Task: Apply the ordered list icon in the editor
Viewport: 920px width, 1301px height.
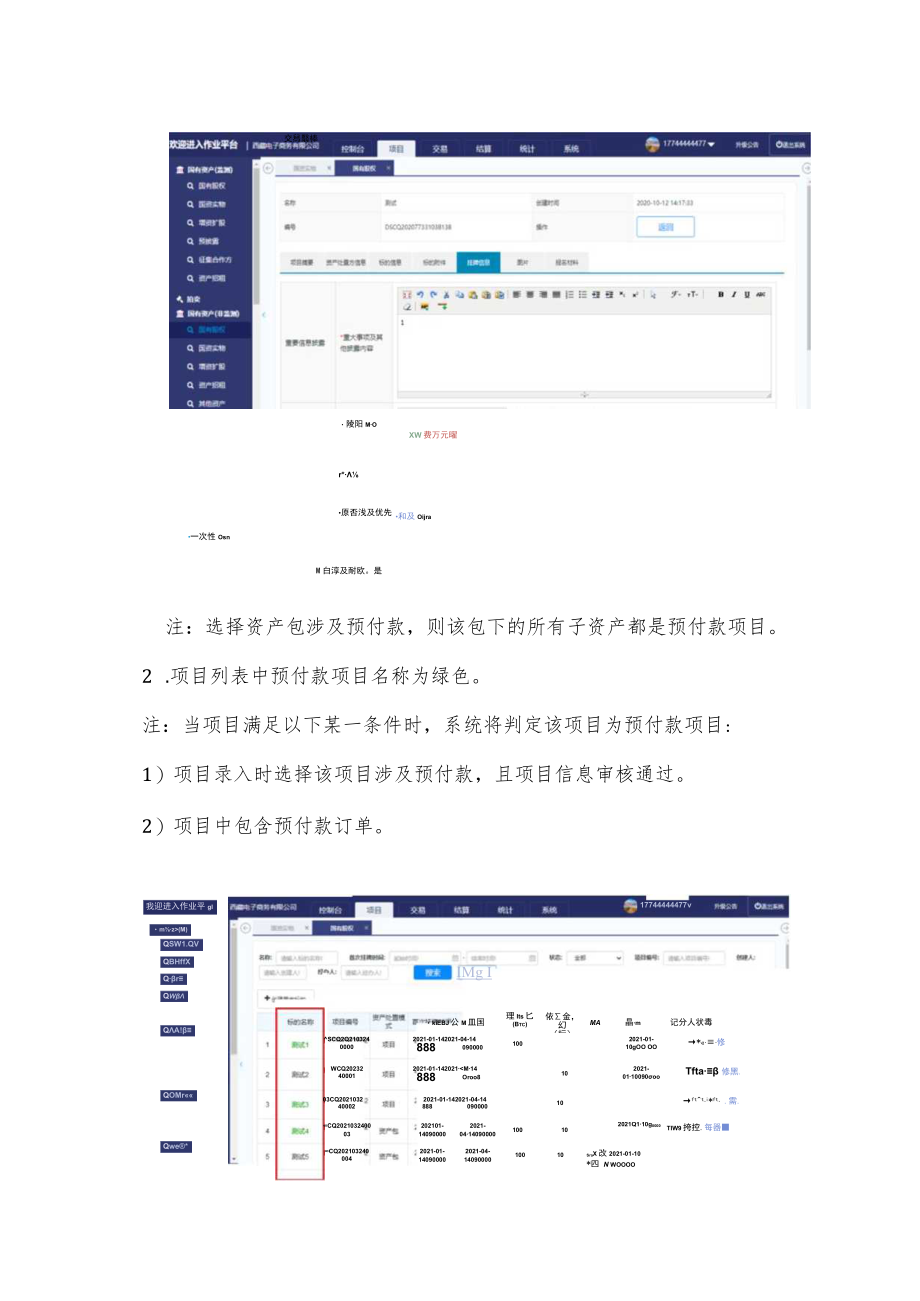Action: click(568, 294)
